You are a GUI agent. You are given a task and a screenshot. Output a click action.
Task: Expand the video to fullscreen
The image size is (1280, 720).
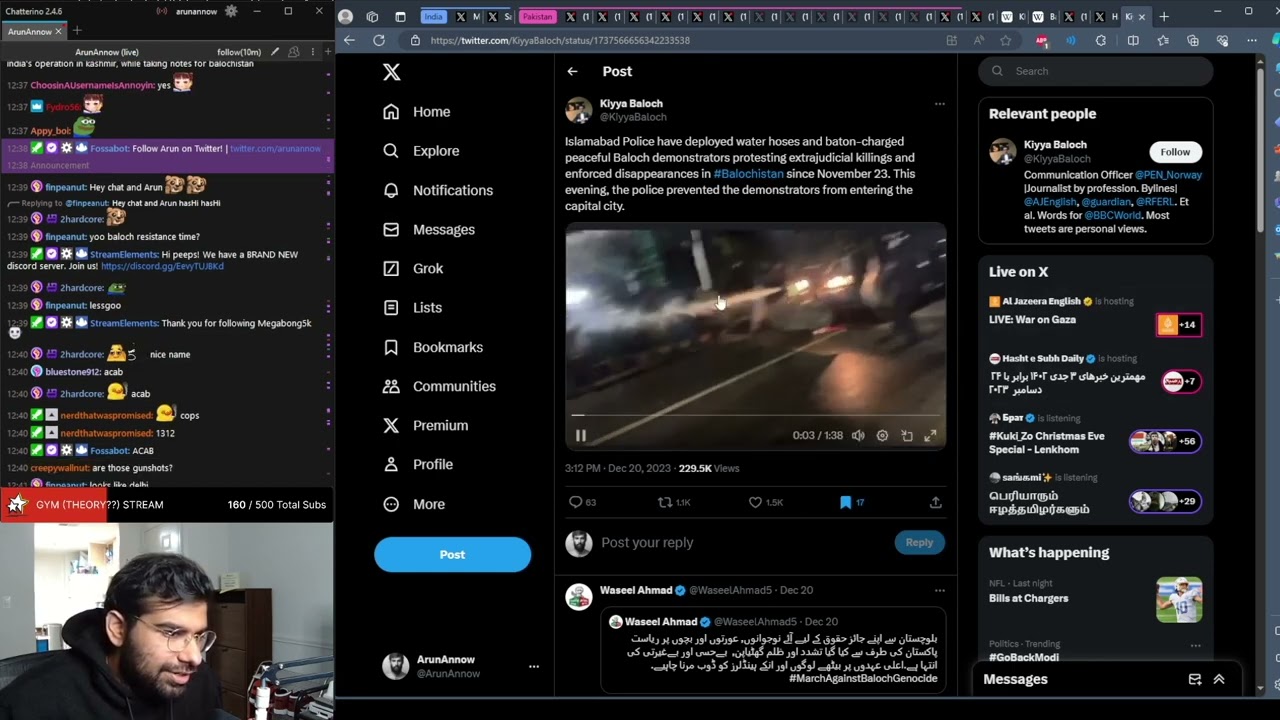click(x=930, y=436)
